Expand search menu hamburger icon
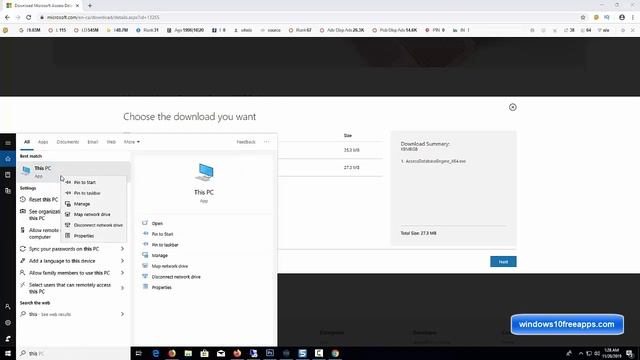 [8, 143]
